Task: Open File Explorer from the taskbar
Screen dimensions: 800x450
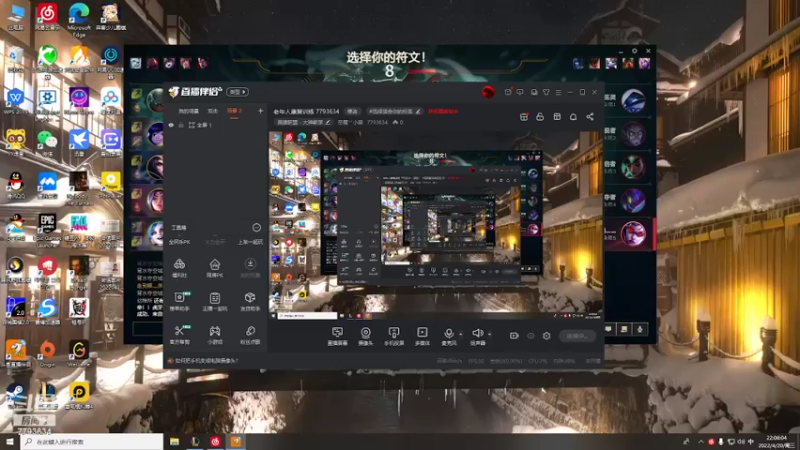Action: point(174,441)
